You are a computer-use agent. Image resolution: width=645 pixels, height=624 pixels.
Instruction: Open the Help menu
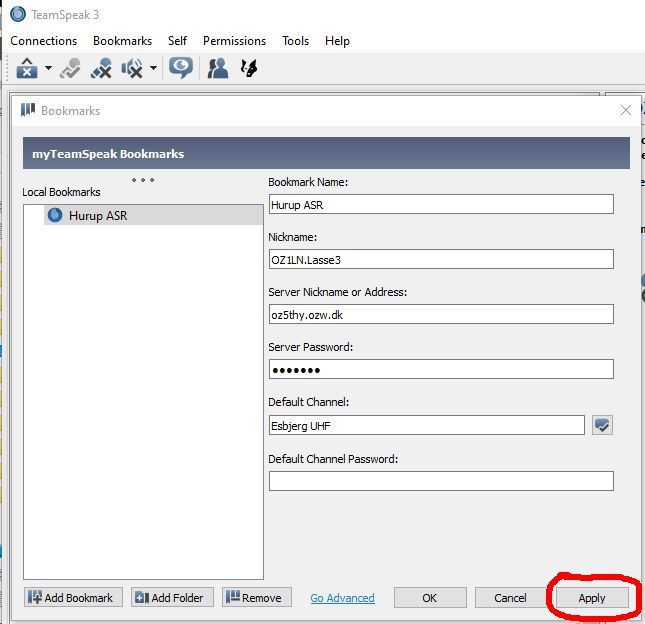pos(337,41)
